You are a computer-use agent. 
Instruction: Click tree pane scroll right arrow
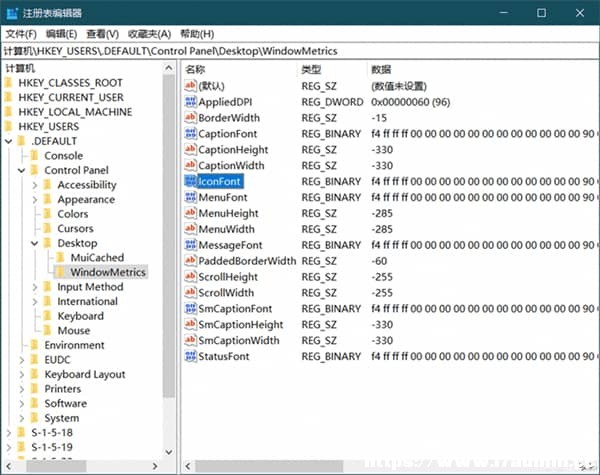point(155,466)
